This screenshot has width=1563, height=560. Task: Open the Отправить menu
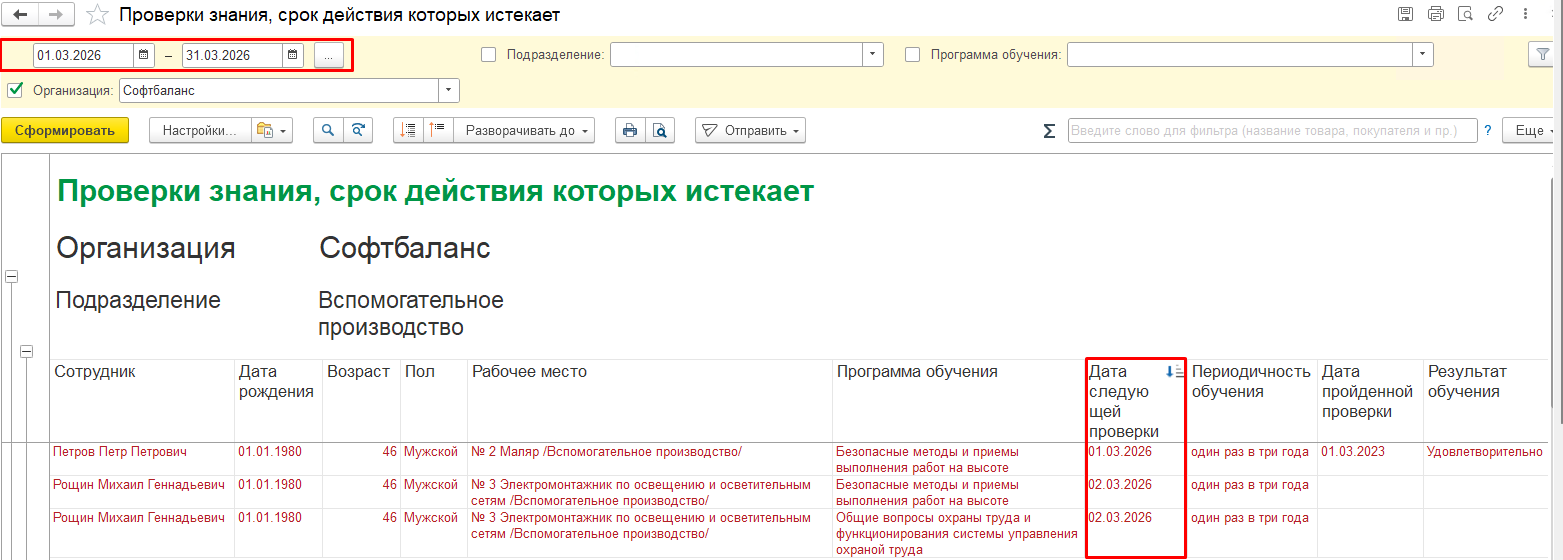coord(750,130)
